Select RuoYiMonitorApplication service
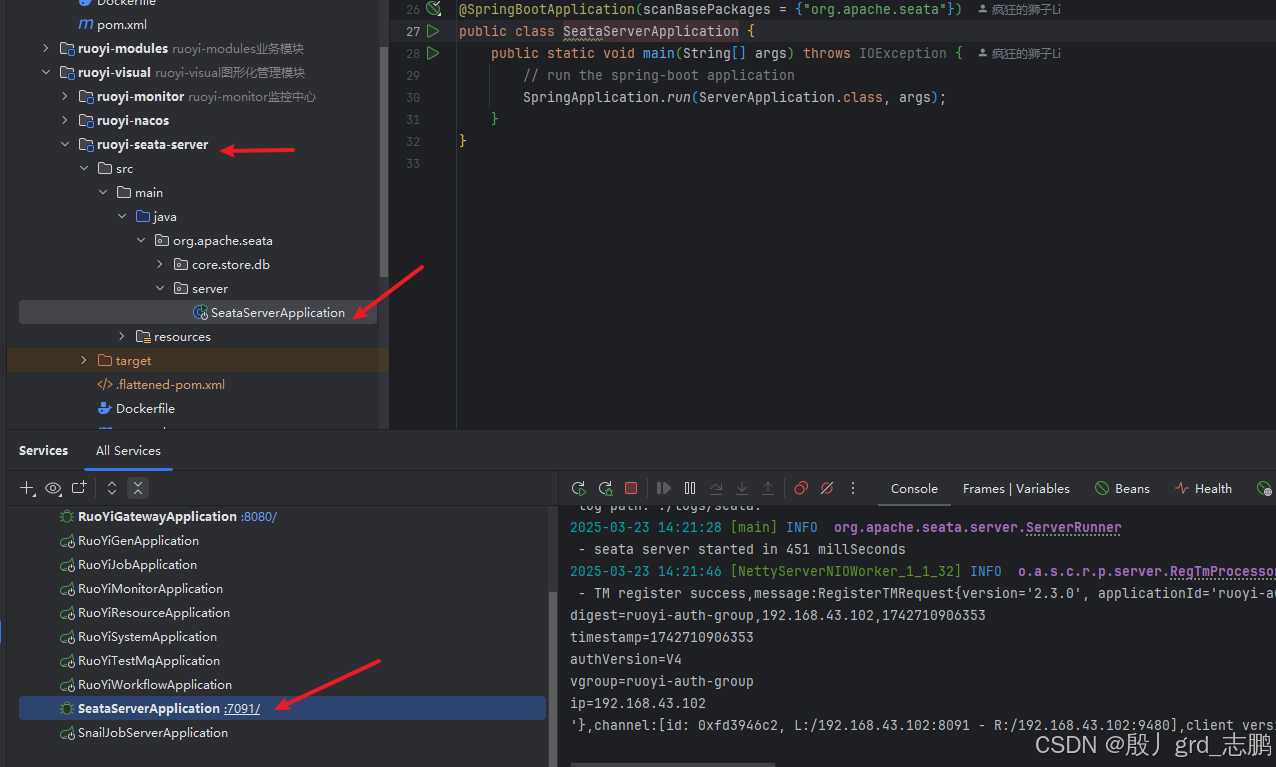Viewport: 1276px width, 767px height. (150, 588)
